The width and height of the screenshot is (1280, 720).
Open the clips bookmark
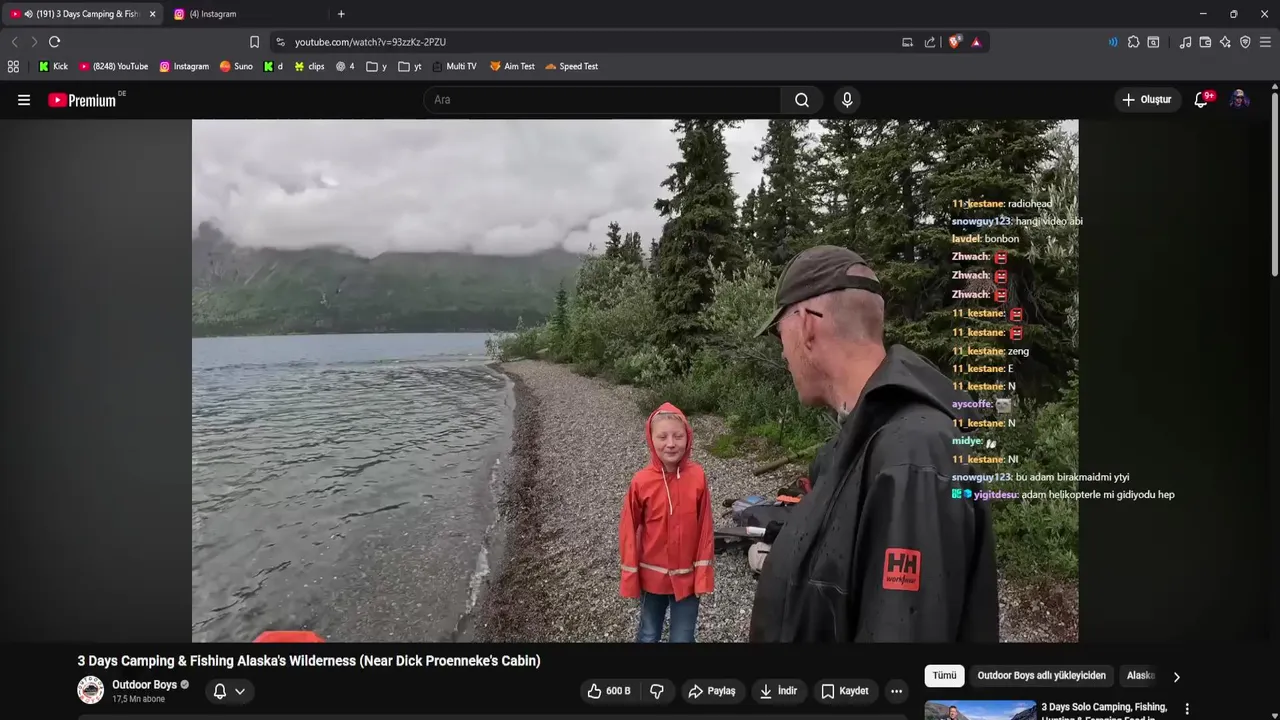pos(309,66)
